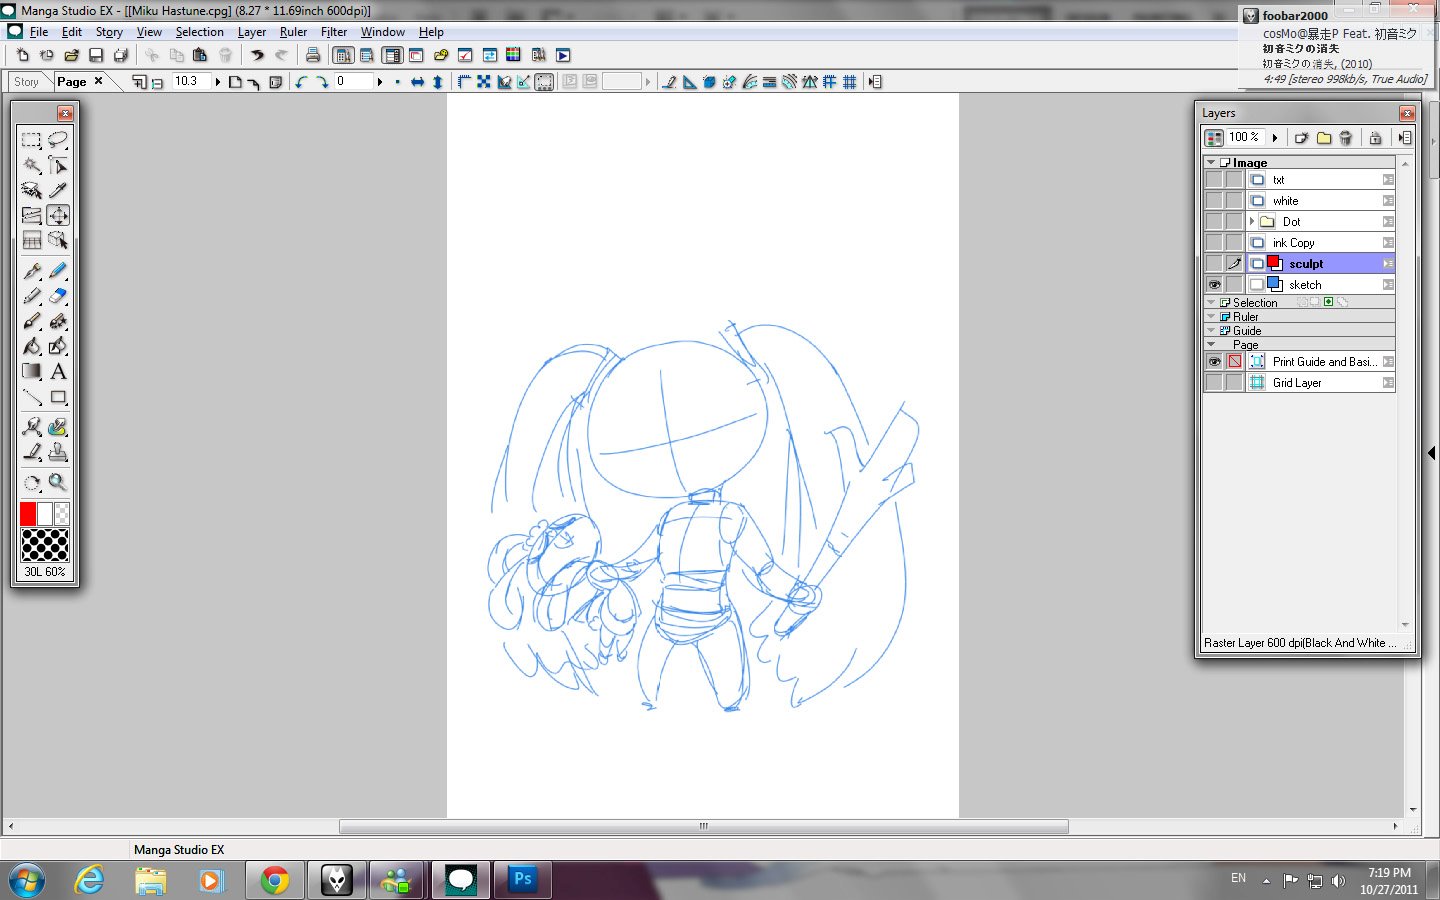Expand the Dot layer folder
This screenshot has width=1440, height=900.
point(1252,222)
